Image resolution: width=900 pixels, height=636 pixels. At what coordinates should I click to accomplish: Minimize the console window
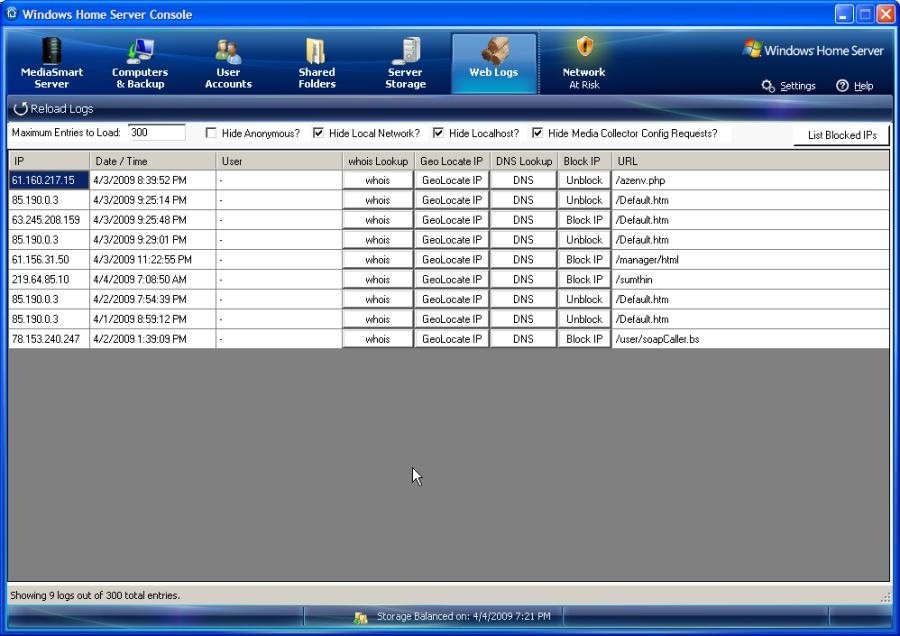pos(844,14)
